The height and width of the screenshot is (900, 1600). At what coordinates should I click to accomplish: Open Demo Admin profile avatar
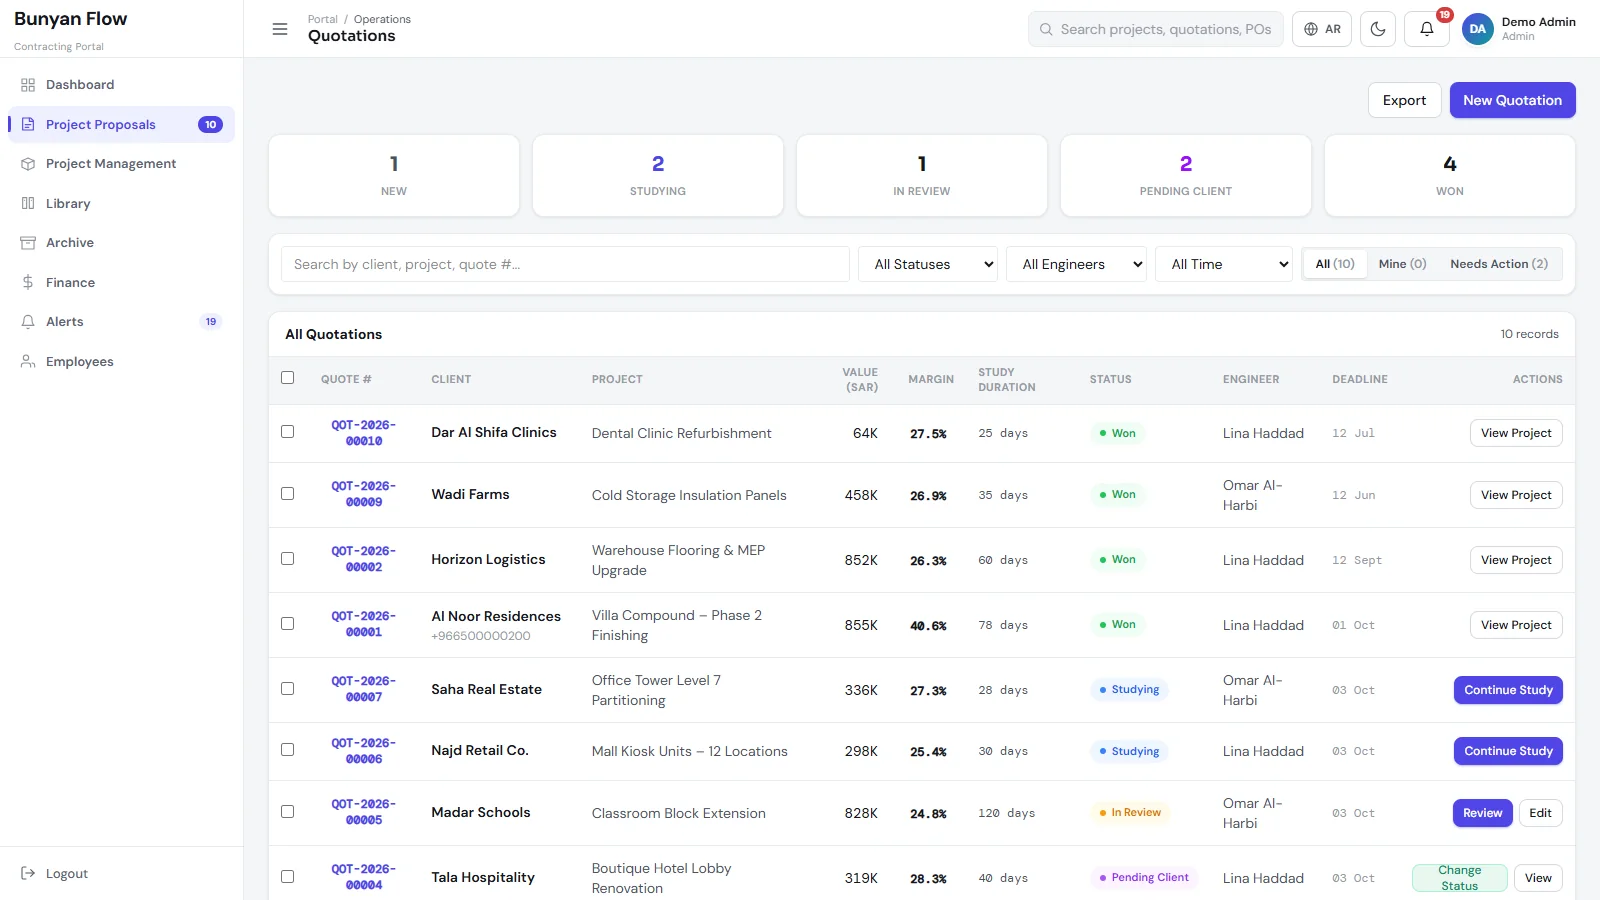(x=1478, y=29)
